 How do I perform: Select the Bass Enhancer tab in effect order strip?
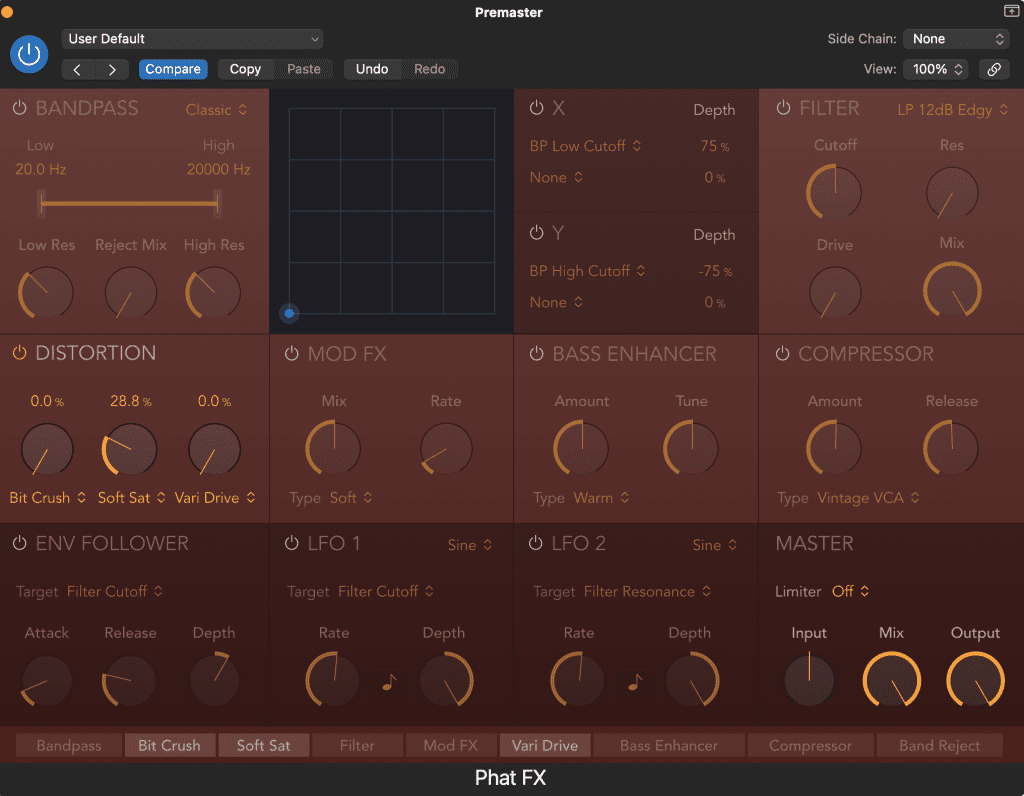(669, 745)
